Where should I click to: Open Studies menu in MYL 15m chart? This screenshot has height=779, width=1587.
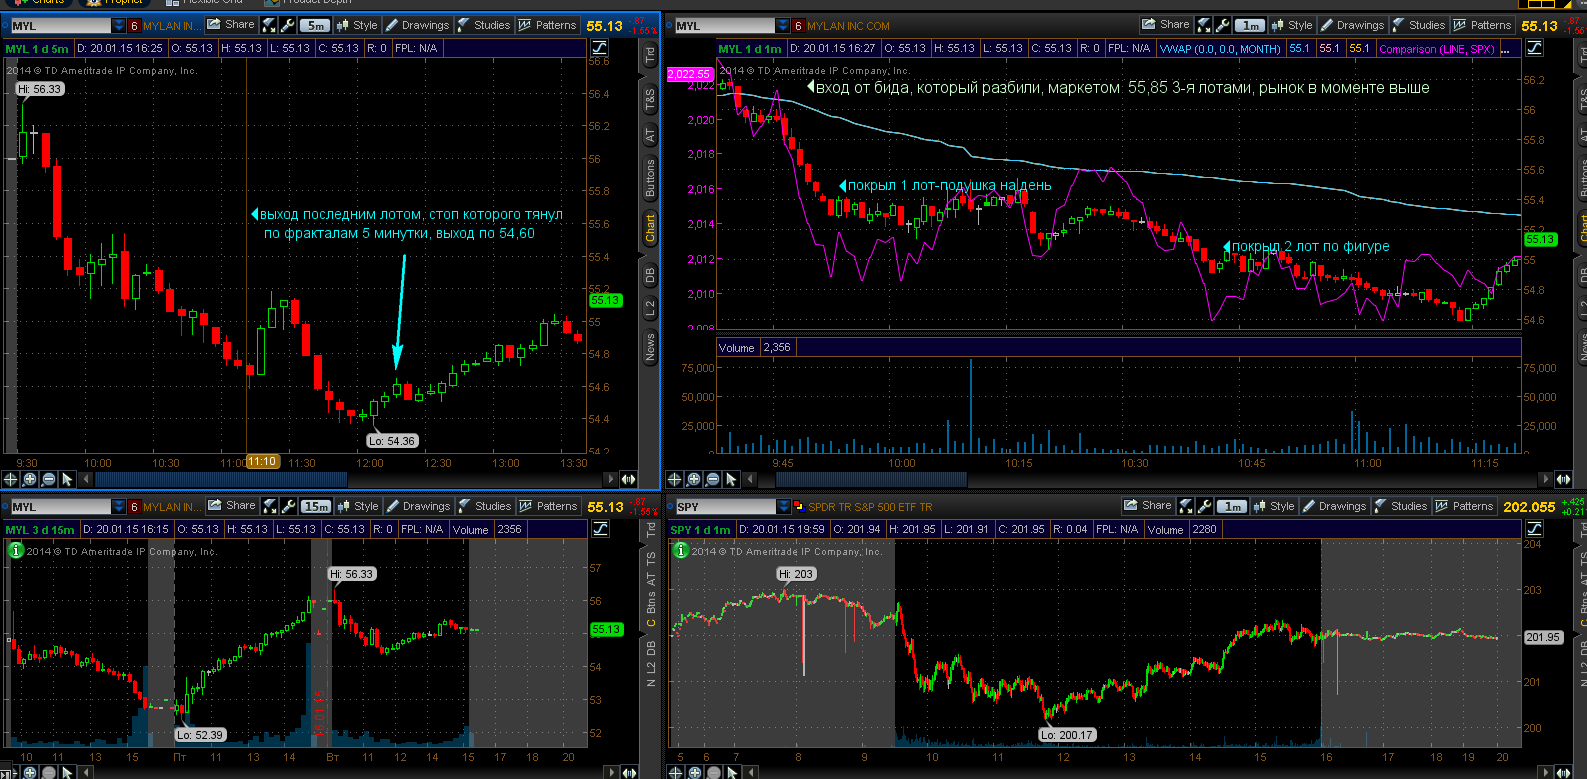click(484, 506)
